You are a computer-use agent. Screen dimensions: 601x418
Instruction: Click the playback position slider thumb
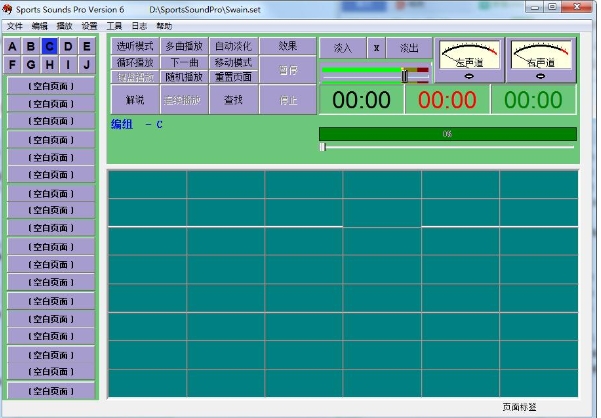pyautogui.click(x=323, y=147)
